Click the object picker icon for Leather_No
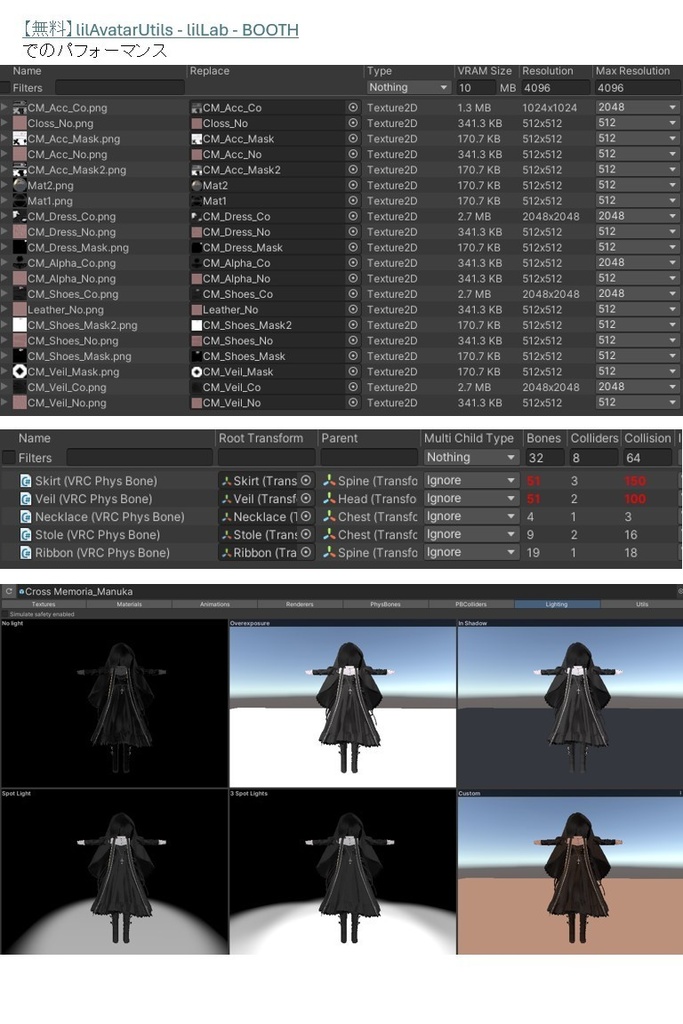 [353, 310]
